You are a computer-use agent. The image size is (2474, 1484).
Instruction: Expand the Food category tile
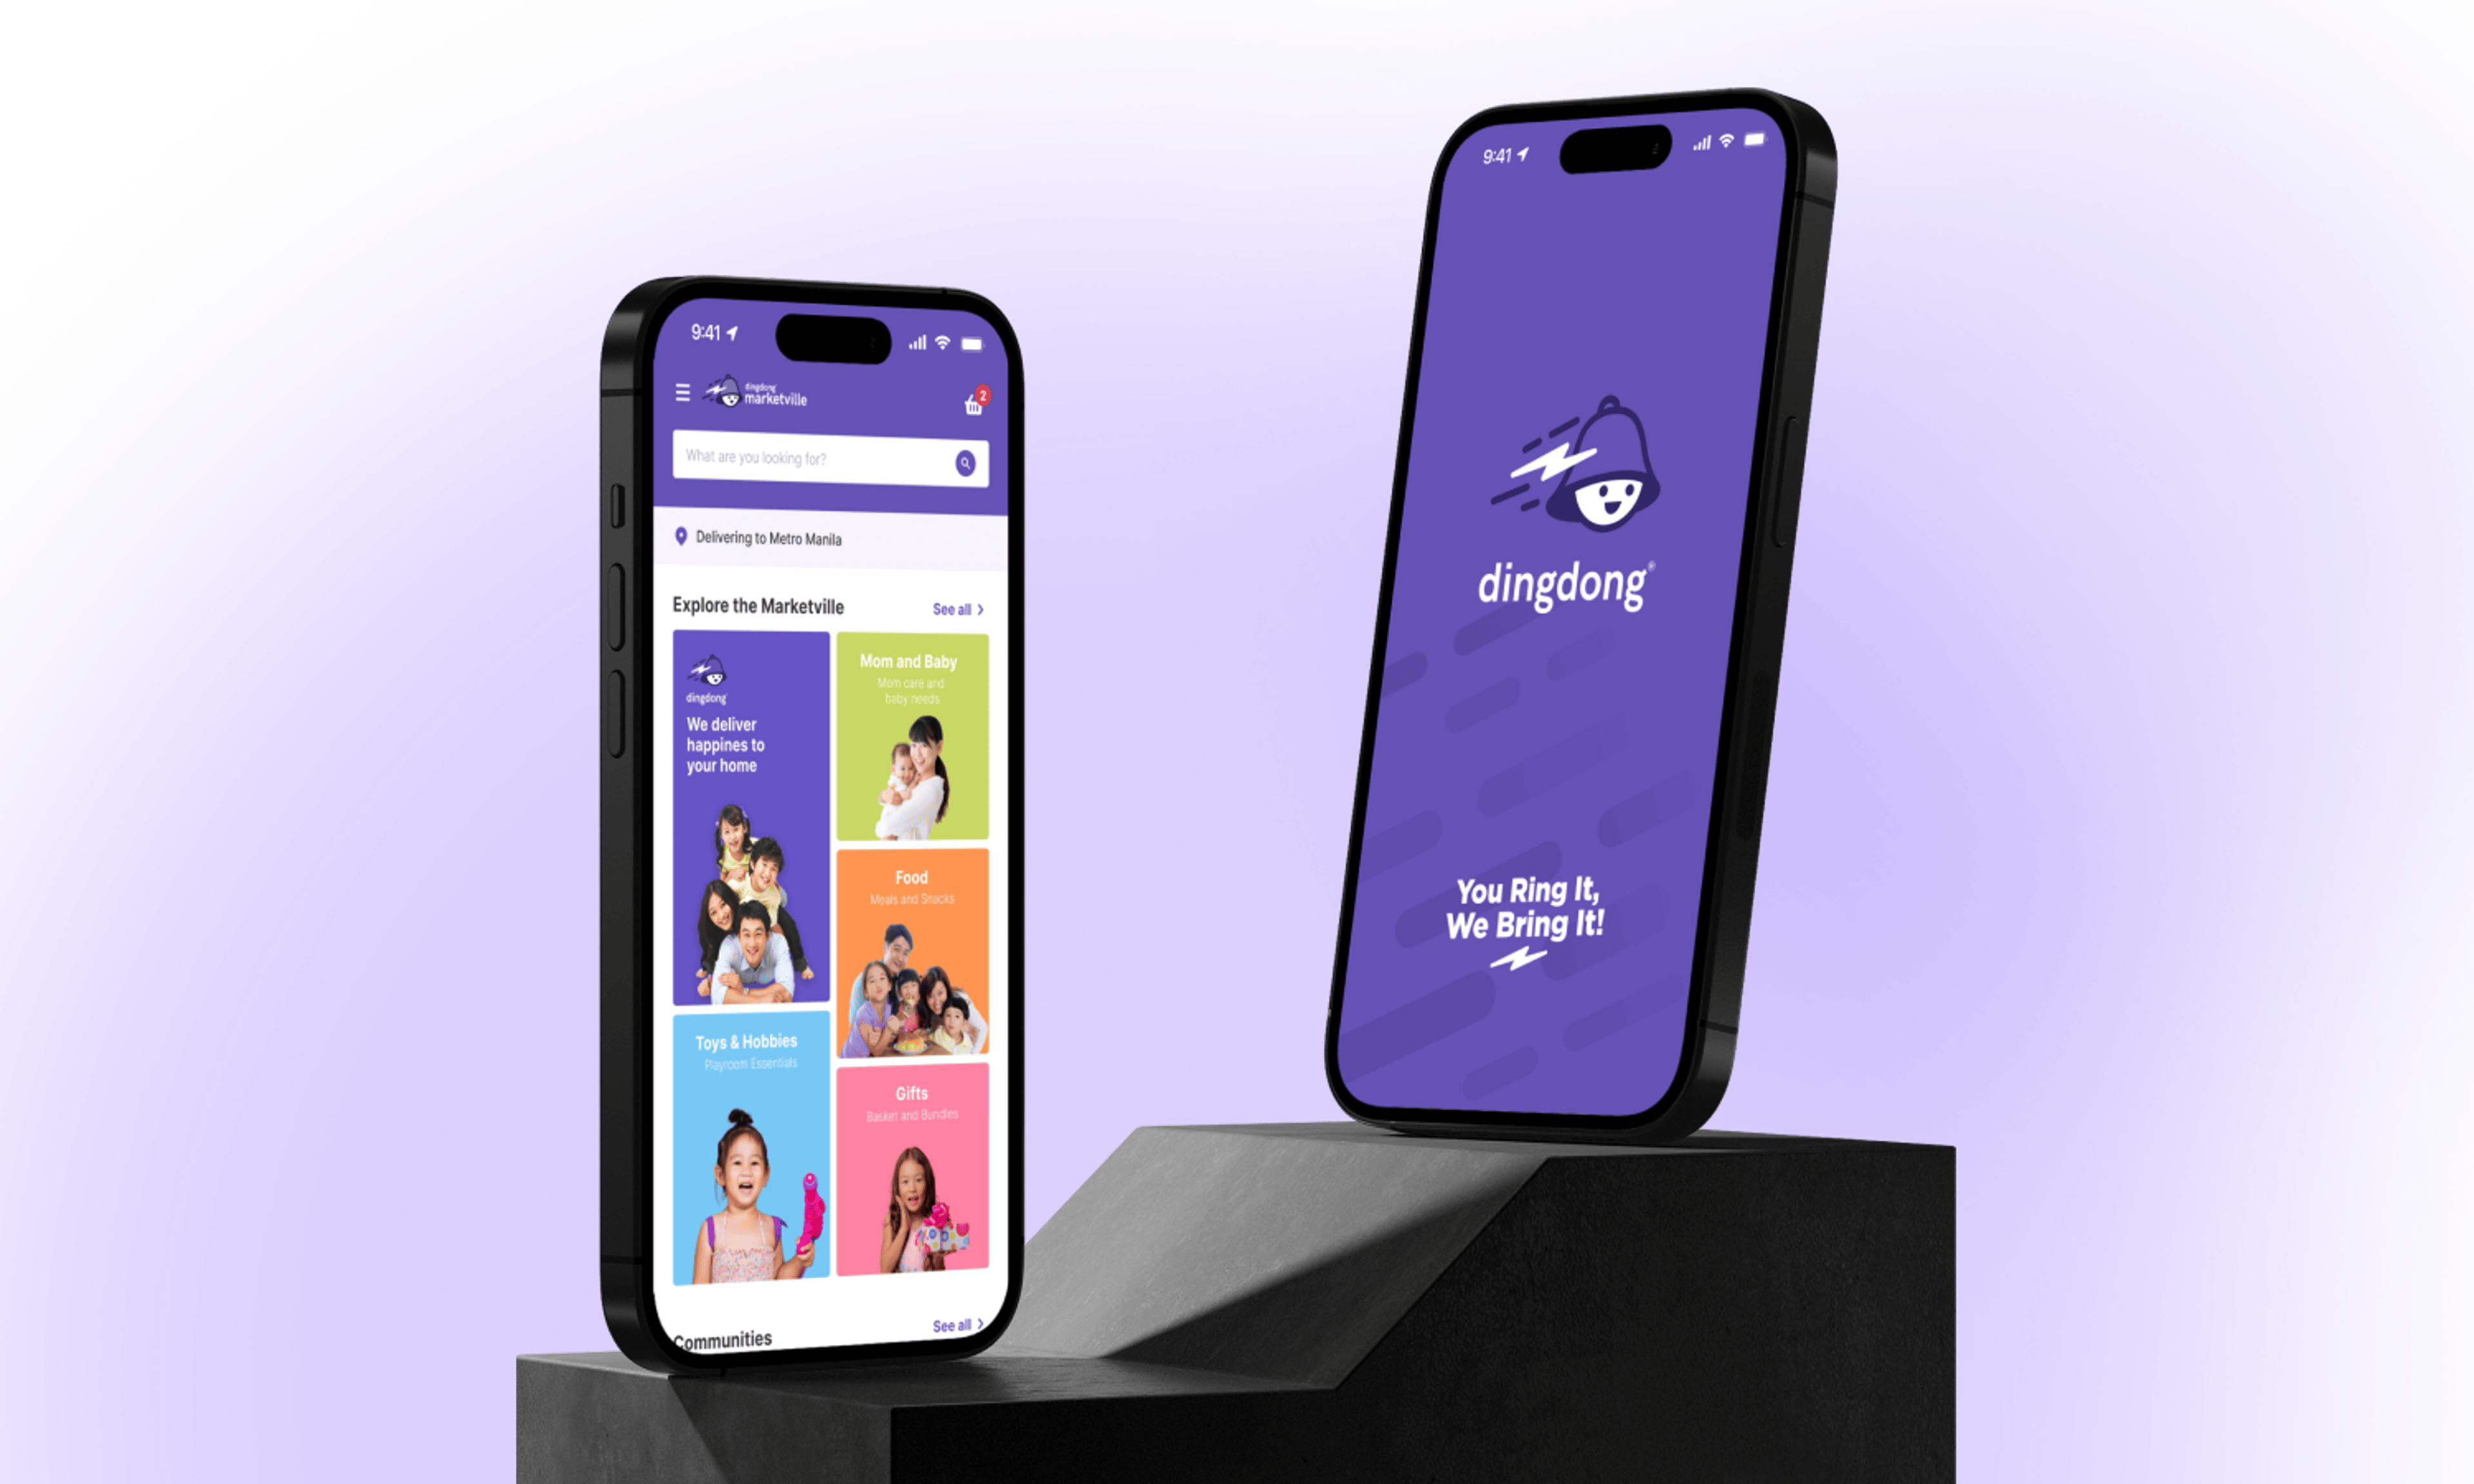pos(910,937)
